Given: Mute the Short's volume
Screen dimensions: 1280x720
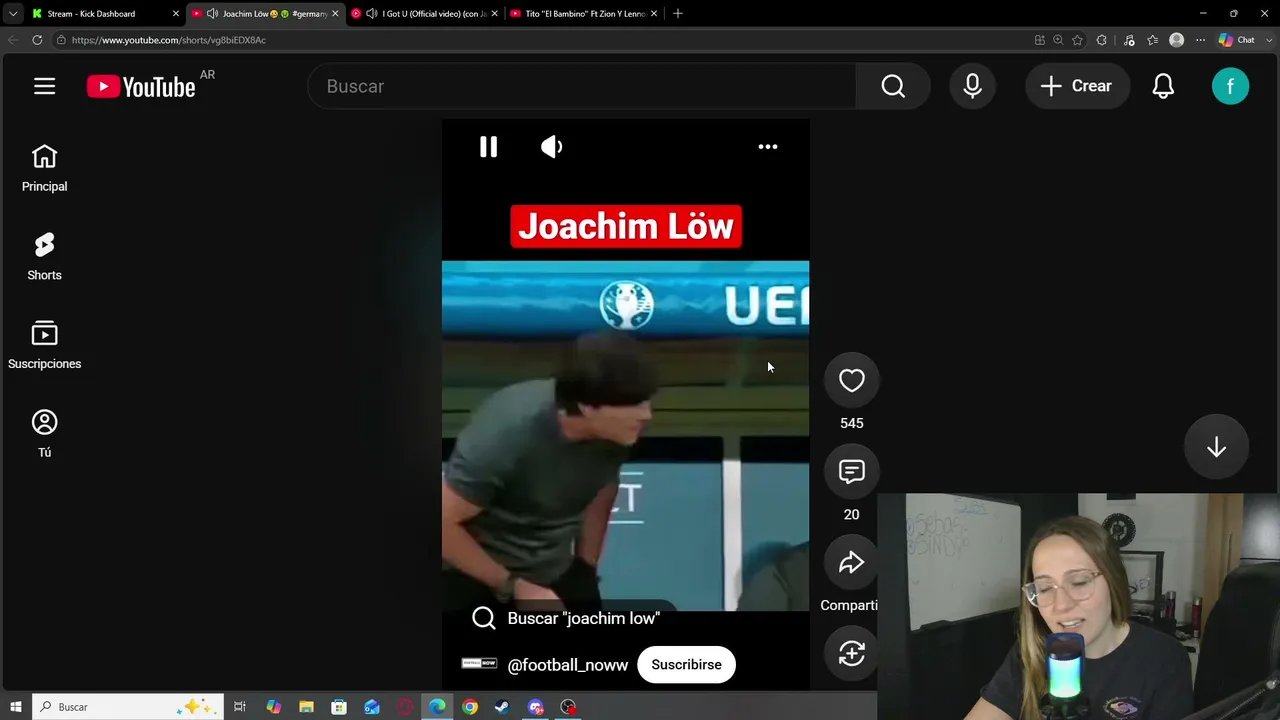Looking at the screenshot, I should tap(552, 147).
